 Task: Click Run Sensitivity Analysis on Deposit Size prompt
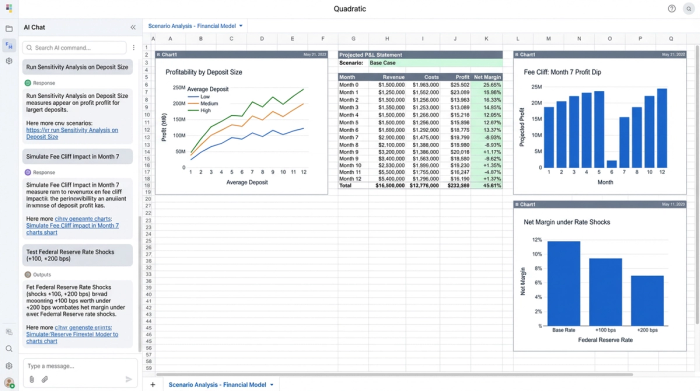[77, 67]
